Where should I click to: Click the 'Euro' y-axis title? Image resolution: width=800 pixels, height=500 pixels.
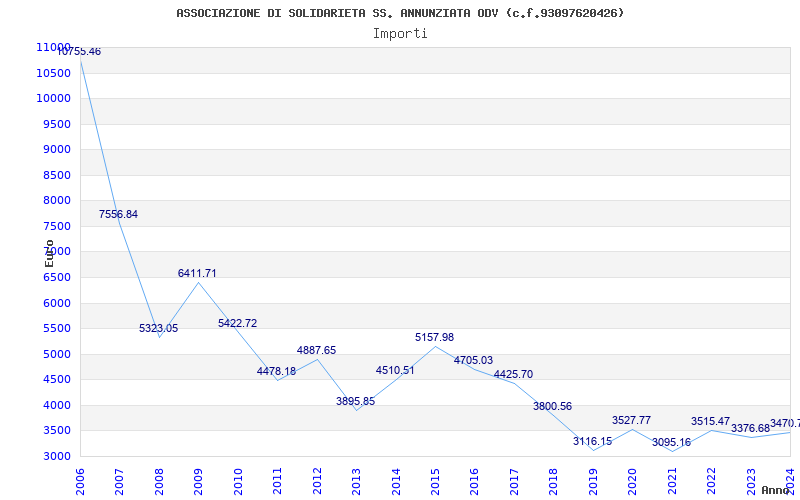click(x=49, y=254)
